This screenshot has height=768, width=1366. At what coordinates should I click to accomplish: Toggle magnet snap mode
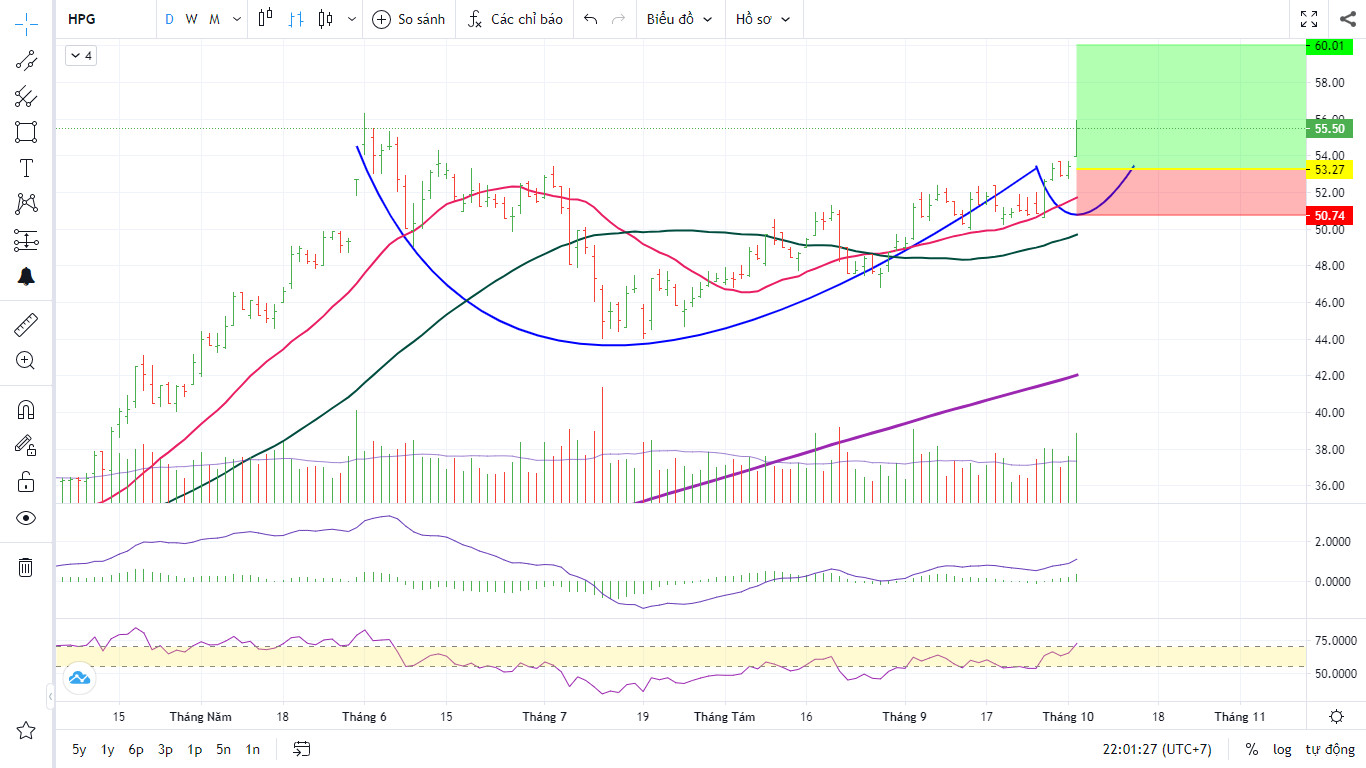click(x=26, y=409)
